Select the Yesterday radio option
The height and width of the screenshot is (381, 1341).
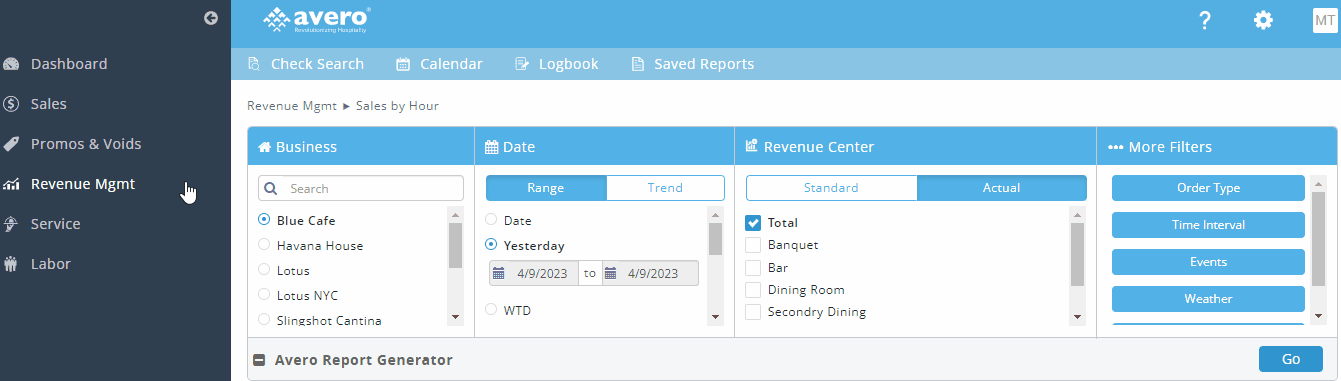[x=491, y=245]
